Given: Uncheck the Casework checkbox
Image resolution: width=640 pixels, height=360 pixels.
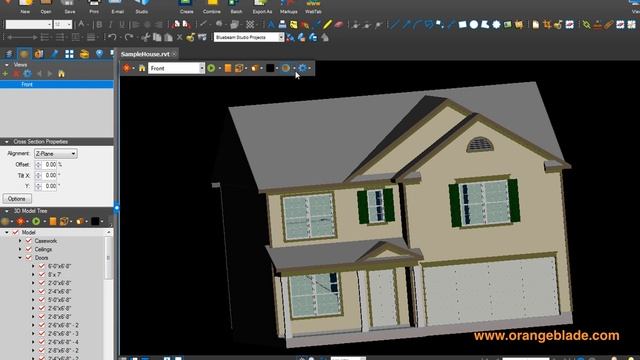Looking at the screenshot, I should [x=29, y=241].
